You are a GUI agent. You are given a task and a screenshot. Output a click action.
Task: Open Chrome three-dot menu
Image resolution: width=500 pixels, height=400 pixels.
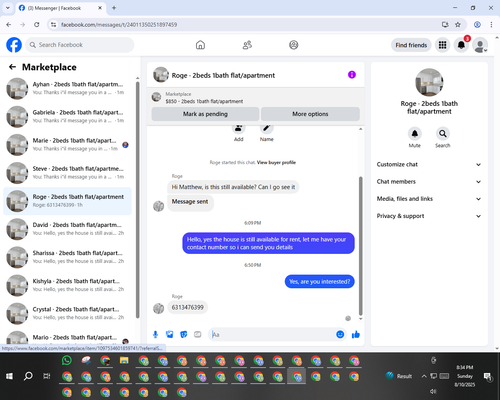[491, 24]
